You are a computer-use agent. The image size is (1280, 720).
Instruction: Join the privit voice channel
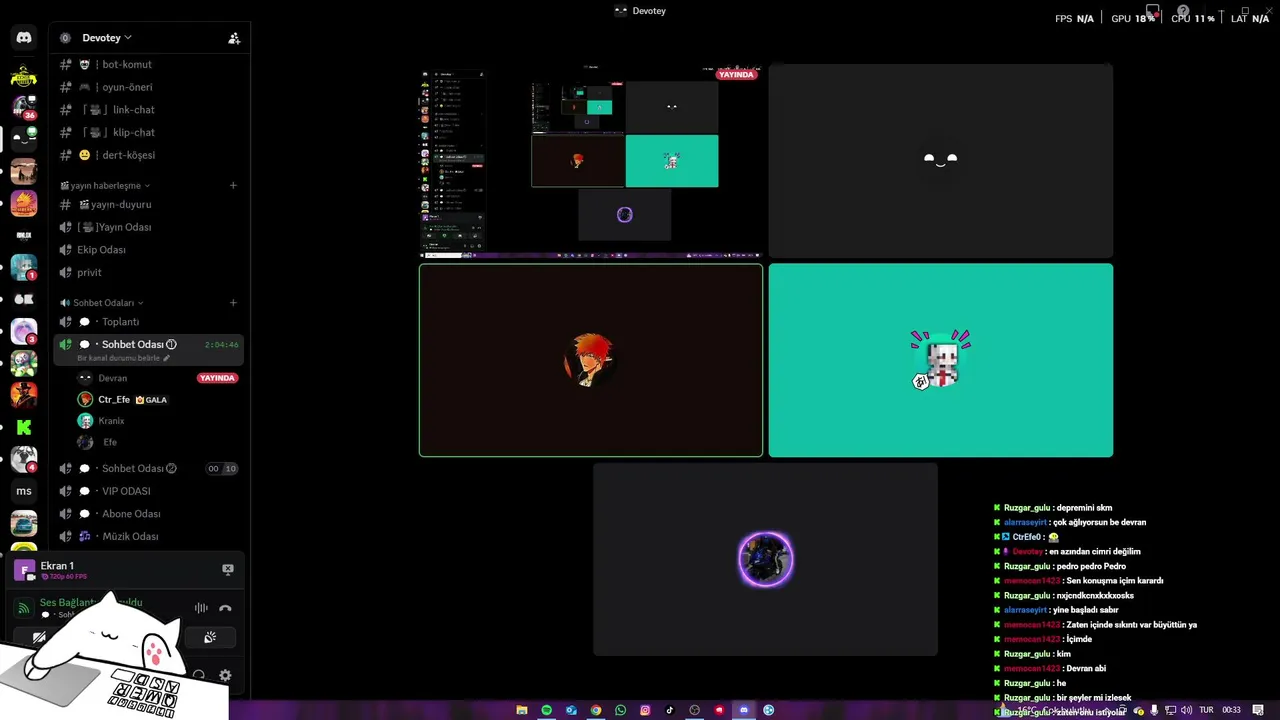coord(149,272)
